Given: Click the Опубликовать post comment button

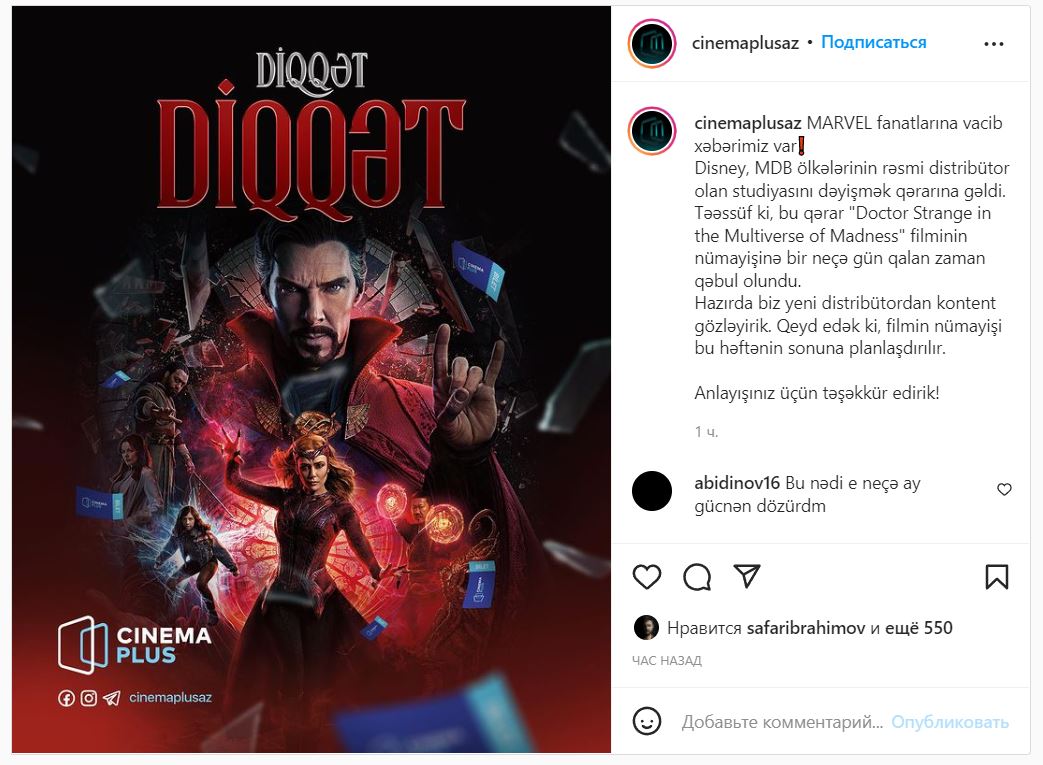Looking at the screenshot, I should tap(950, 722).
